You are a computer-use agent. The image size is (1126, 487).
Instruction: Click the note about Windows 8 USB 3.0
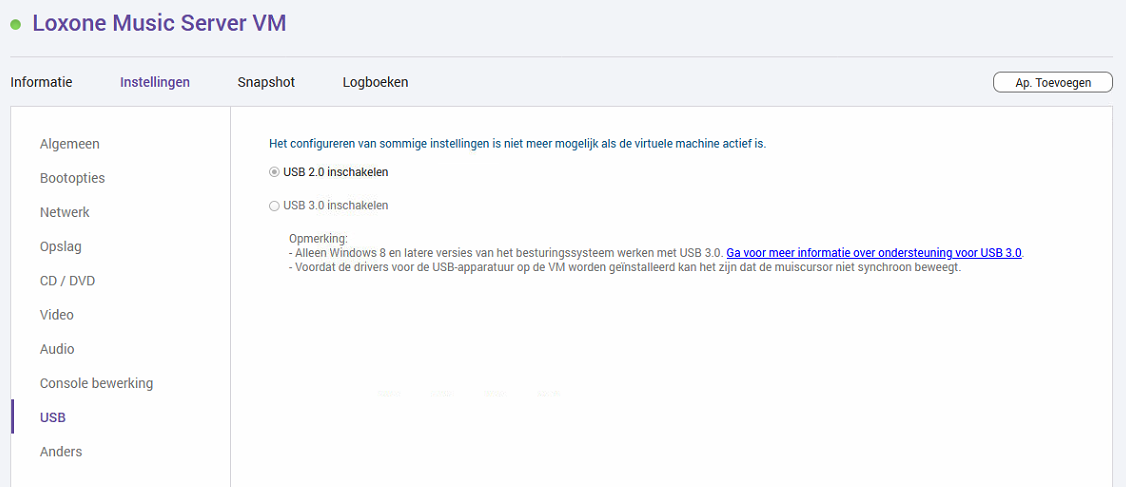[506, 253]
